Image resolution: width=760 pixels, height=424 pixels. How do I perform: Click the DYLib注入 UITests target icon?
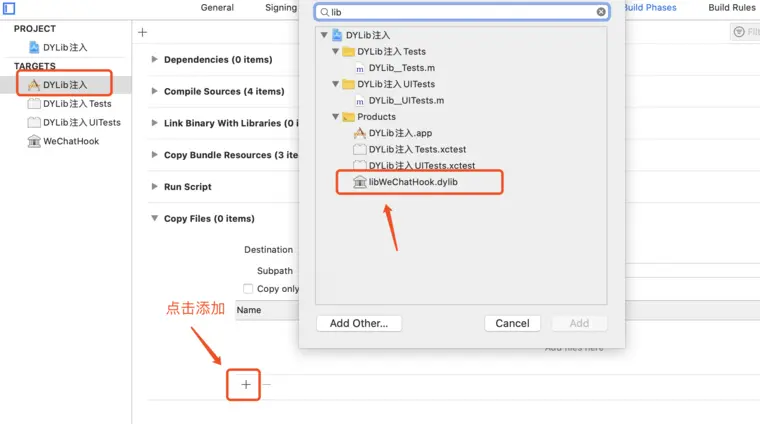[x=34, y=122]
